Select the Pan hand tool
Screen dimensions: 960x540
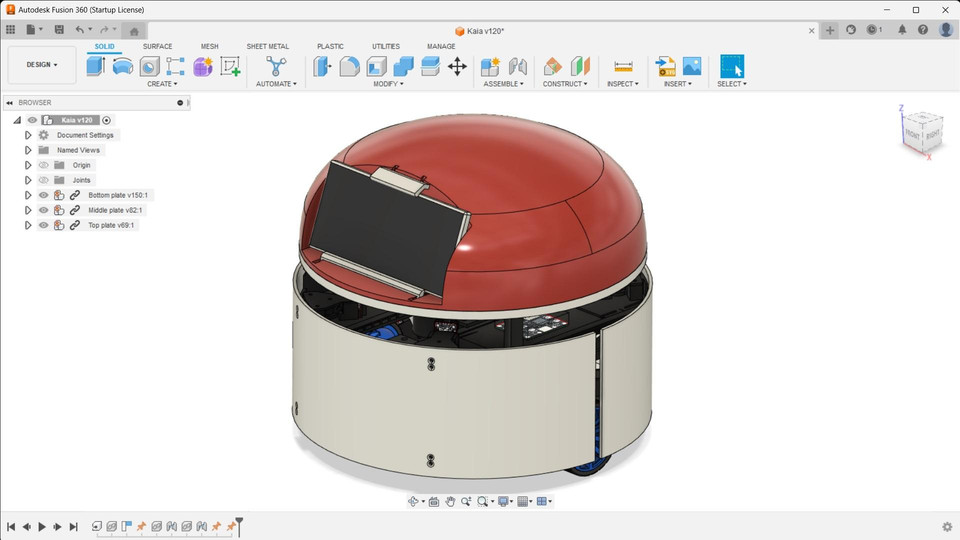(x=450, y=501)
